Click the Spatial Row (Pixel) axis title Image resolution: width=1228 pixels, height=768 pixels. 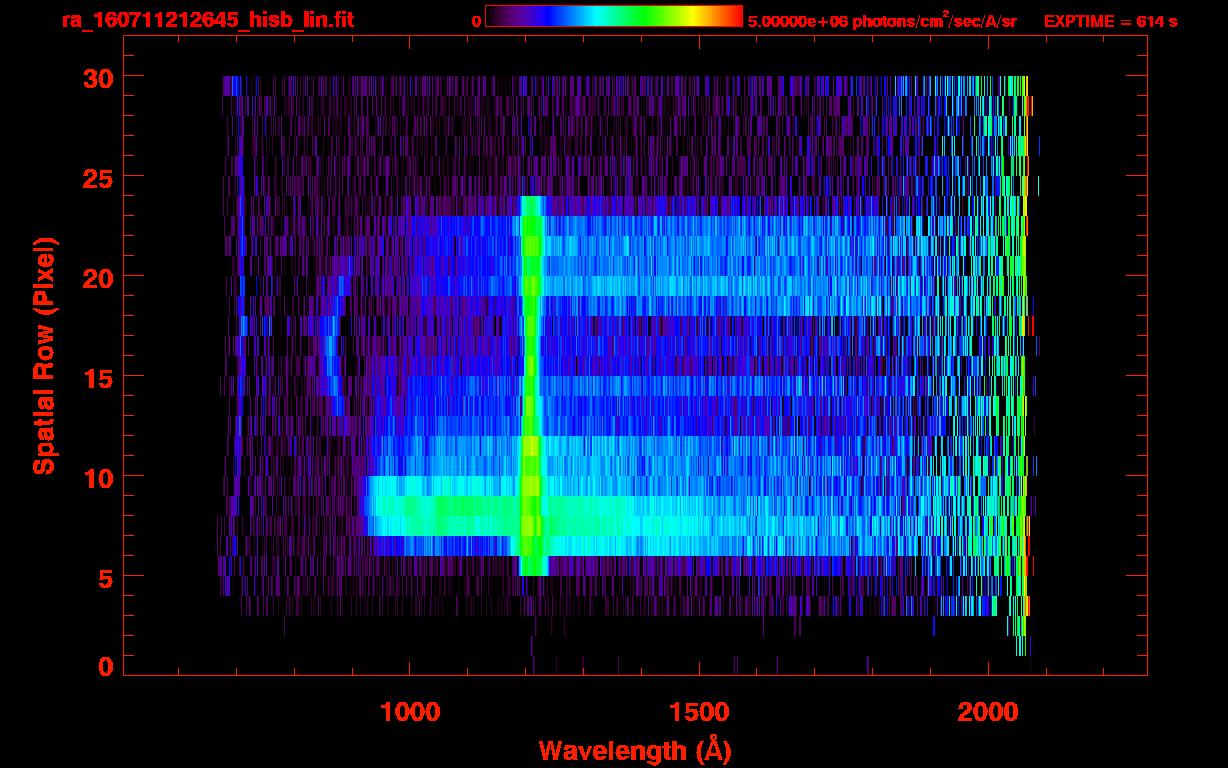click(x=44, y=355)
